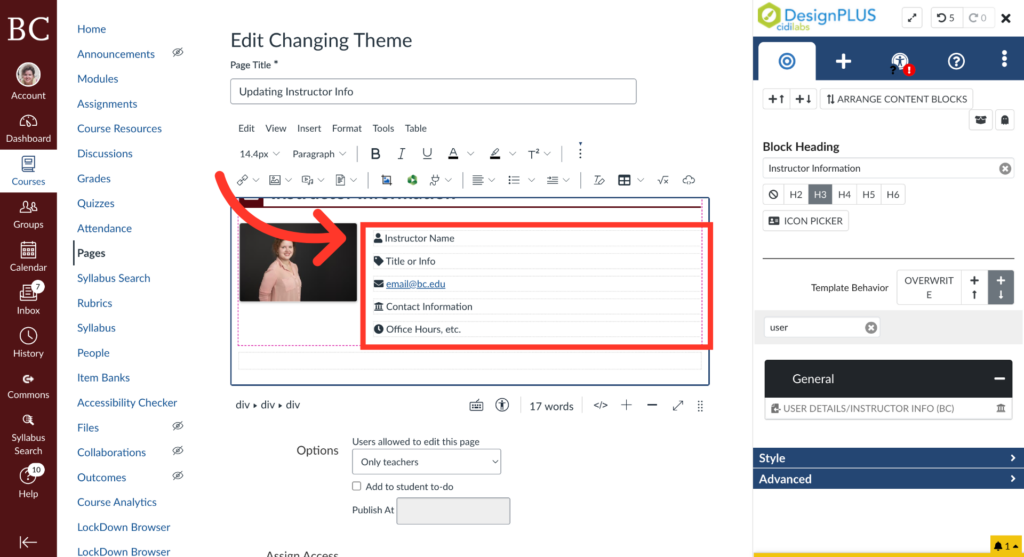Open the superscript options dropdown
The image size is (1024, 557).
tap(547, 154)
